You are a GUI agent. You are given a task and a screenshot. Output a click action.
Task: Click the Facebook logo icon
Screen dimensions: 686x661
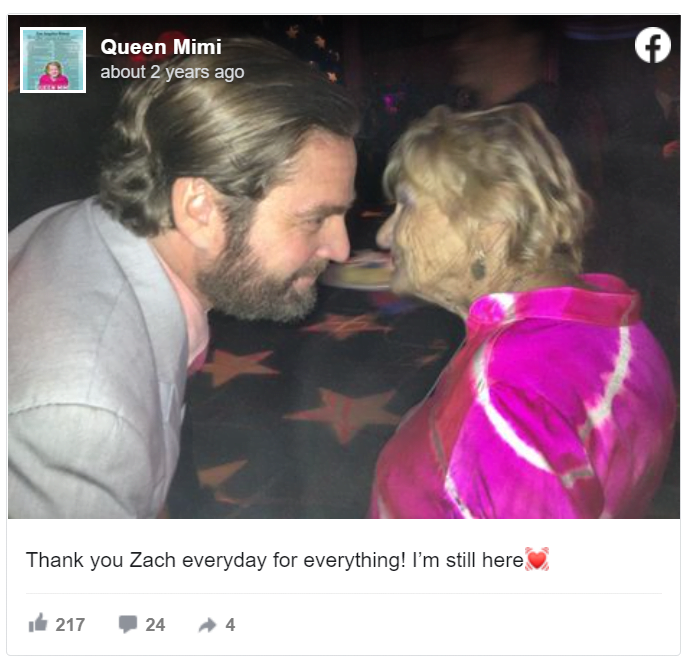(652, 45)
